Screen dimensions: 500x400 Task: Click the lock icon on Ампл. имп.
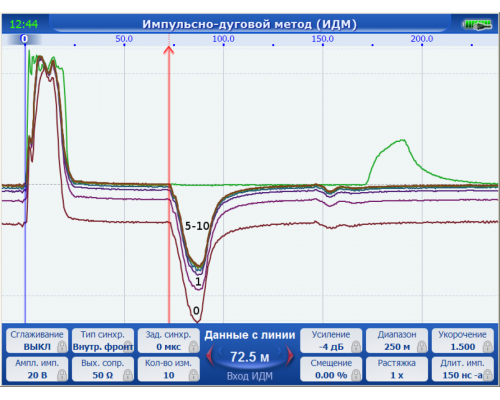62,375
